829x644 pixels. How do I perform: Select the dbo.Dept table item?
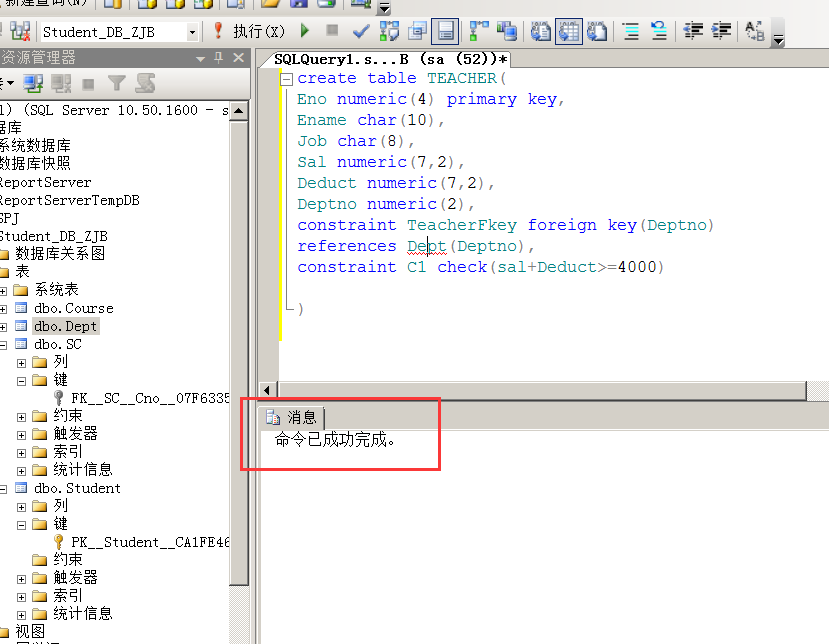click(66, 326)
